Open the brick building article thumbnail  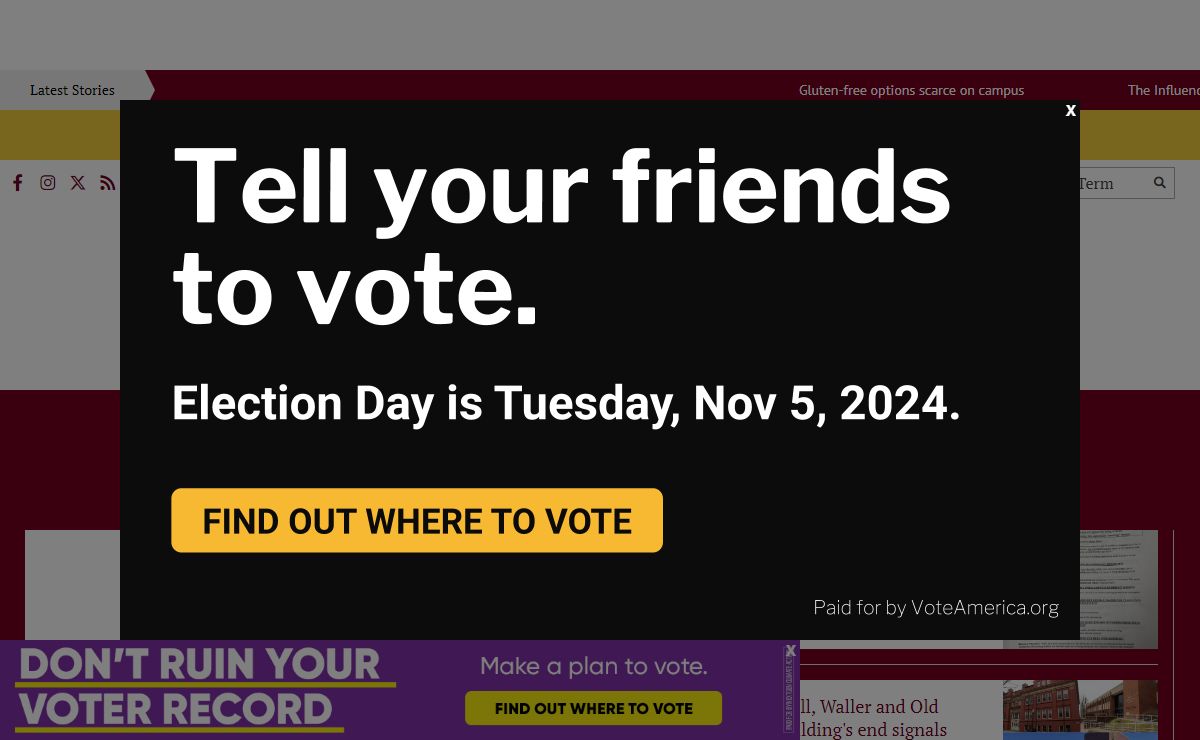pyautogui.click(x=1080, y=710)
